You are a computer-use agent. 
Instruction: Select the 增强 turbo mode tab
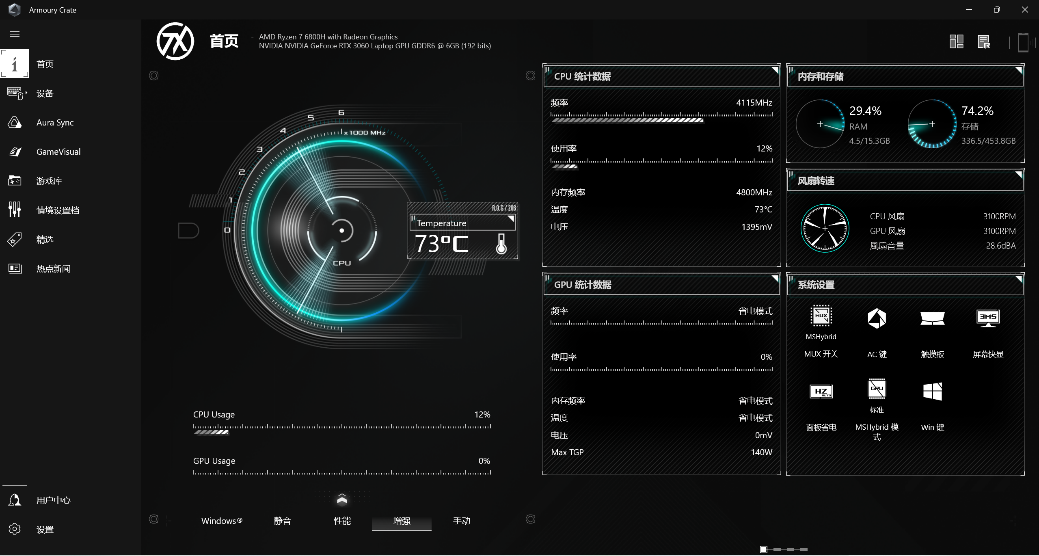(402, 522)
